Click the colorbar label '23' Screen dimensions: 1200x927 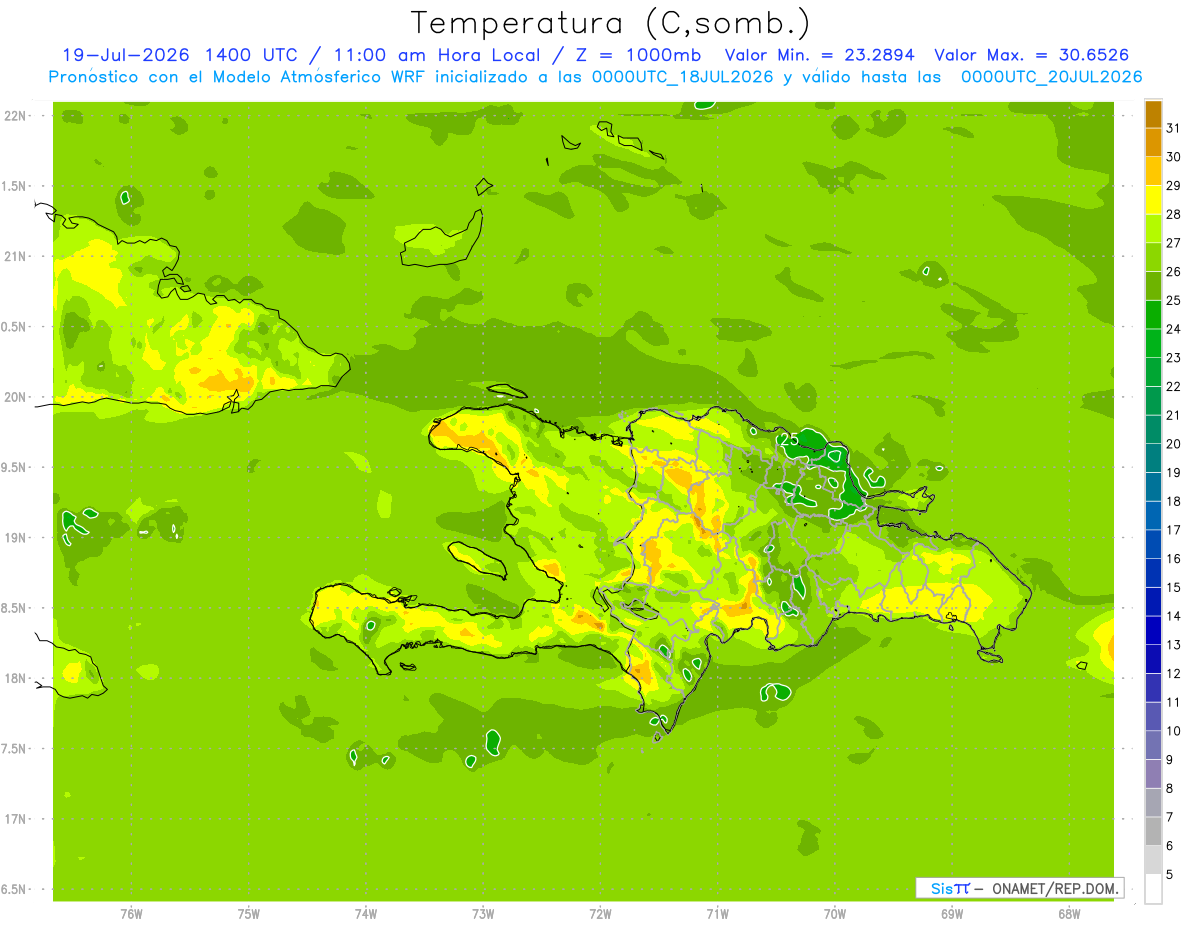[1173, 358]
